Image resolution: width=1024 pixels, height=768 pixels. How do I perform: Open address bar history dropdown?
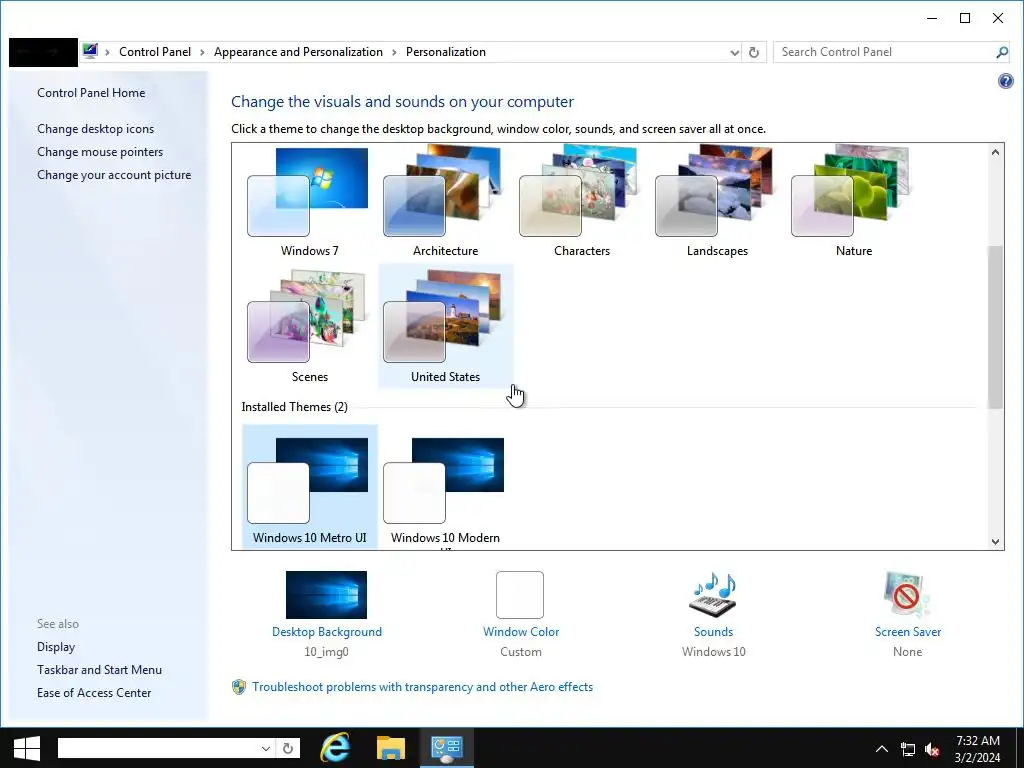coord(734,52)
